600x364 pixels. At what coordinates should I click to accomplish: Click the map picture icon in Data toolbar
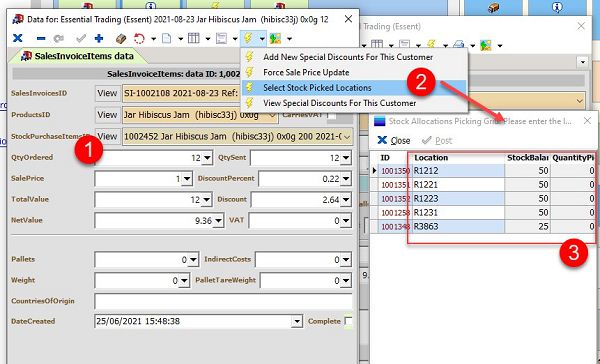pos(276,38)
